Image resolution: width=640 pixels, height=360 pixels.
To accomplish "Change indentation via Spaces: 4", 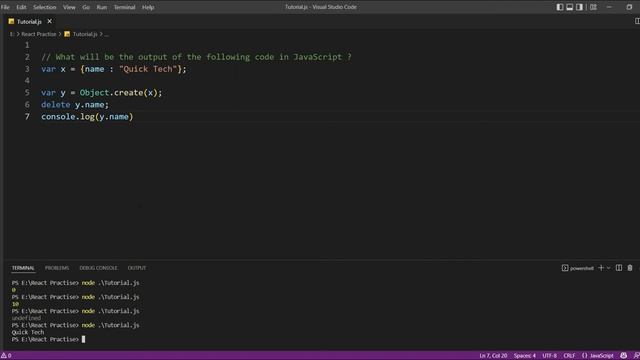I will pyautogui.click(x=524, y=356).
